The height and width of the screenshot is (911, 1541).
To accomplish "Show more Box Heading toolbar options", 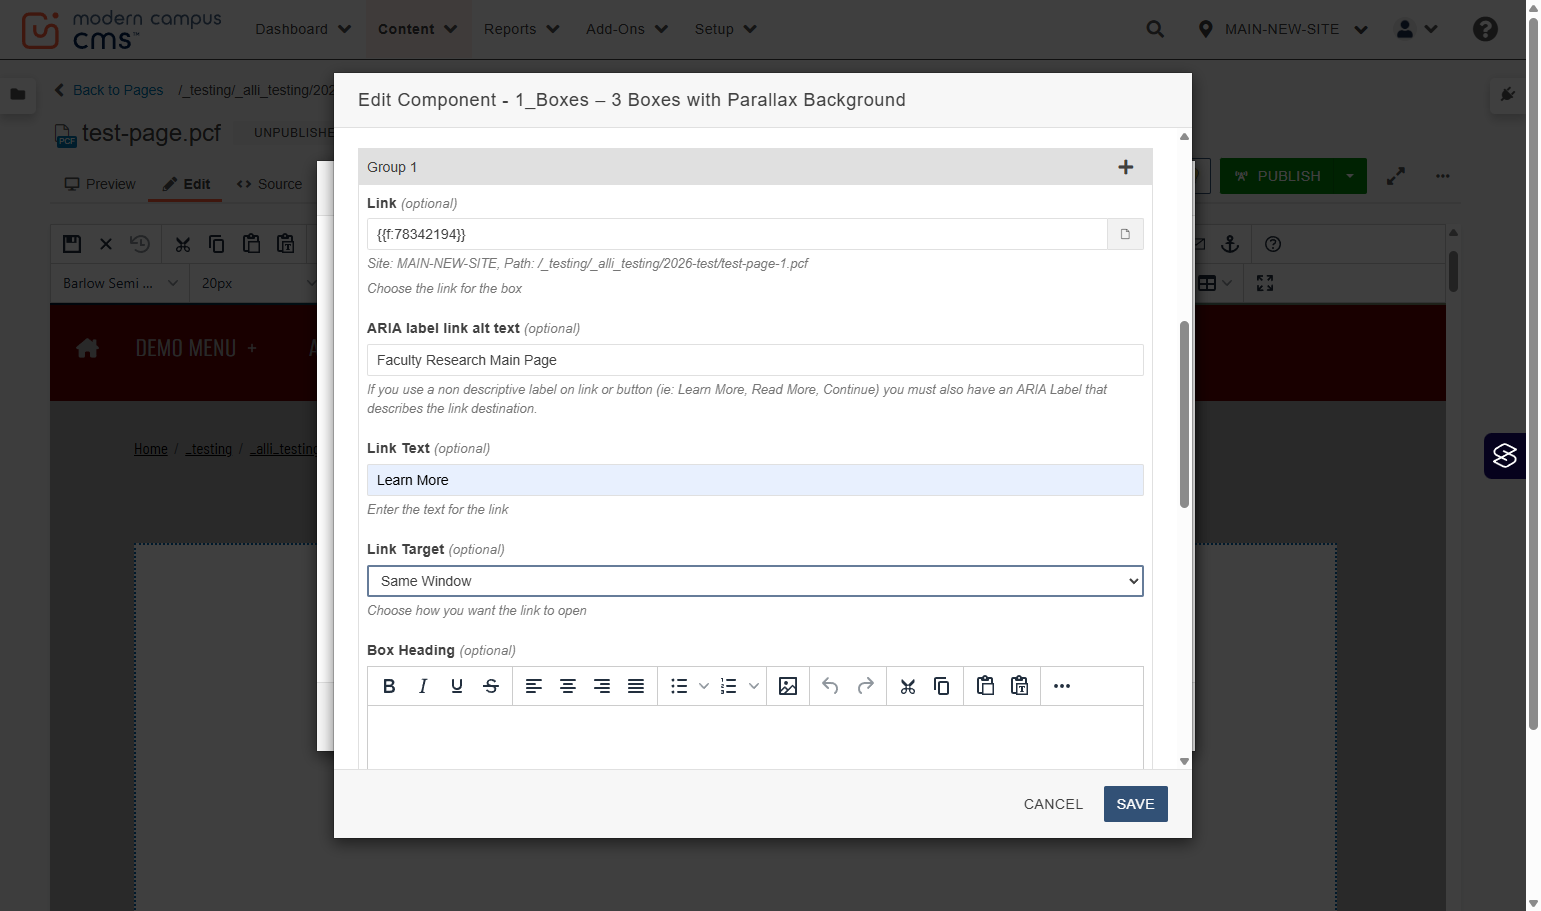I will pos(1062,686).
